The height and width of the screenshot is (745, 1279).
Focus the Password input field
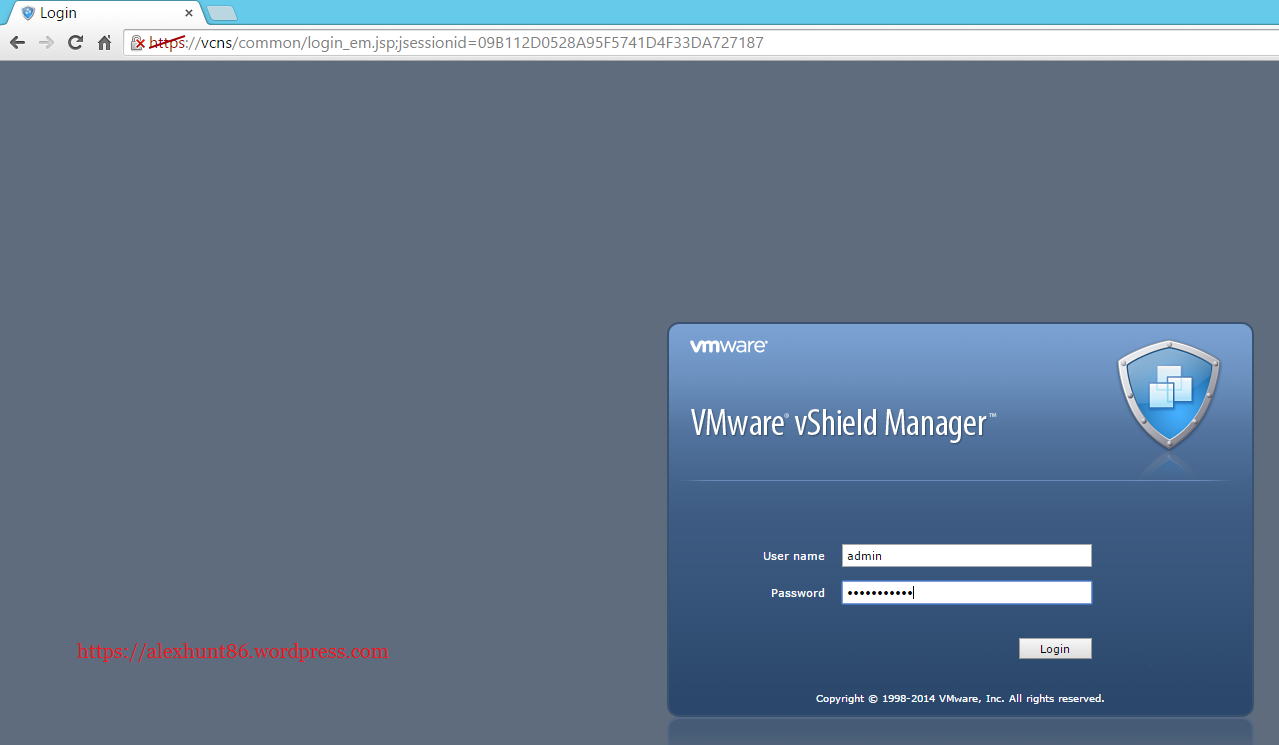(966, 593)
